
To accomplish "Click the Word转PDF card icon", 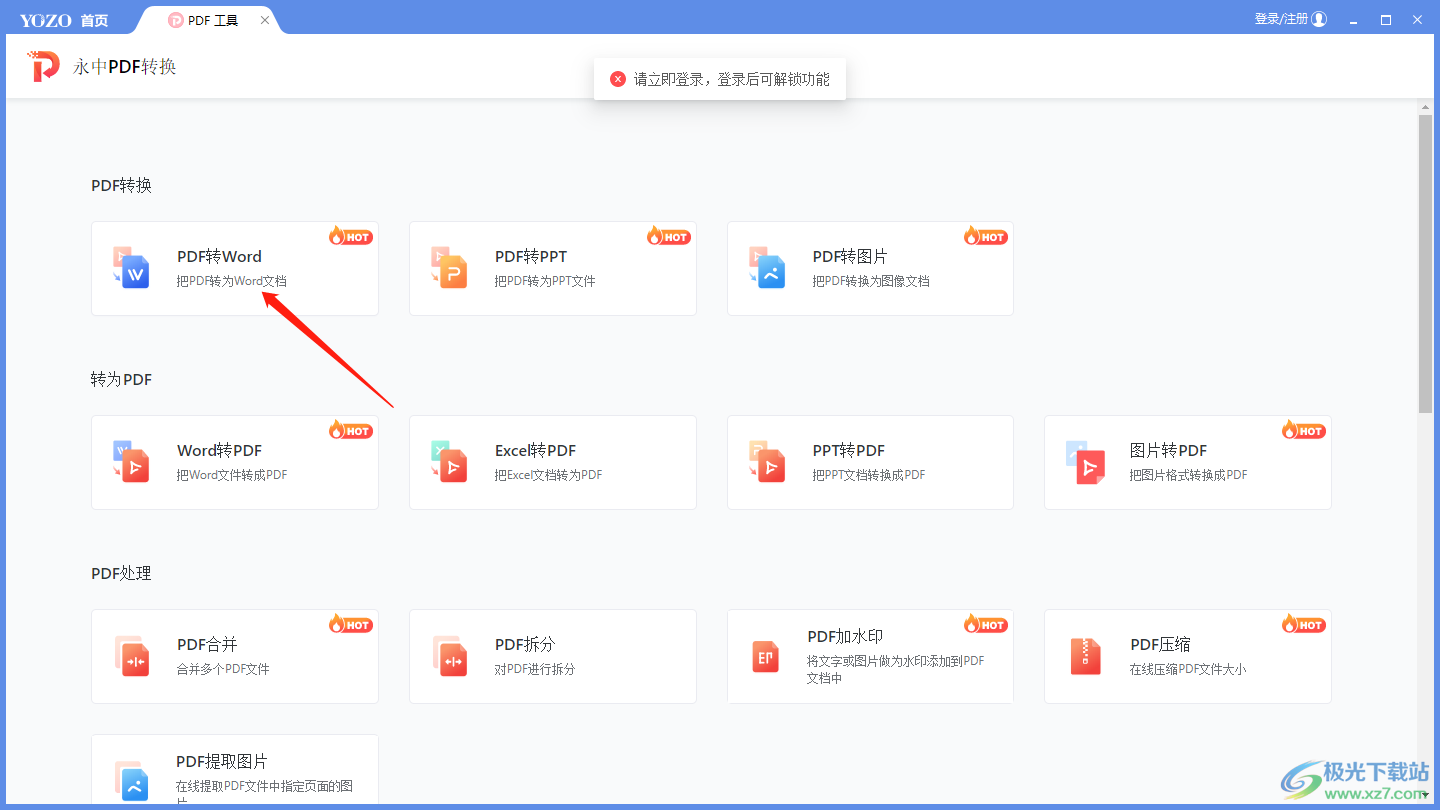I will (131, 462).
